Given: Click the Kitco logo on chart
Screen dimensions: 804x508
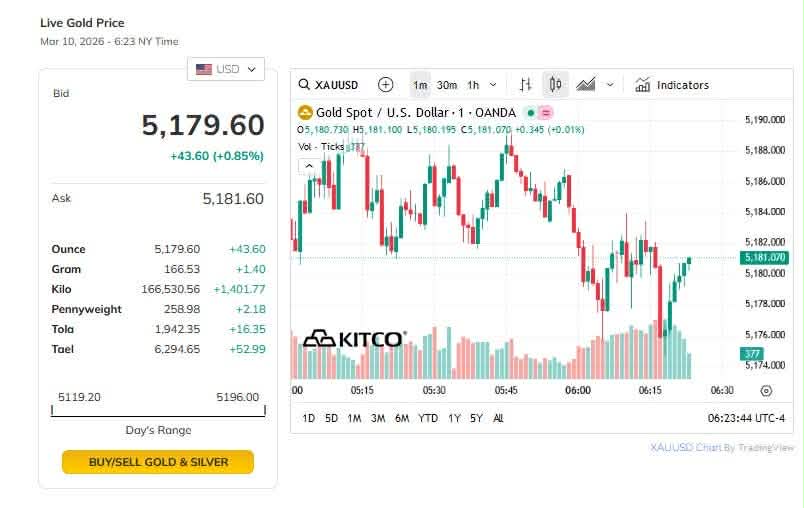Looking at the screenshot, I should click(x=354, y=339).
